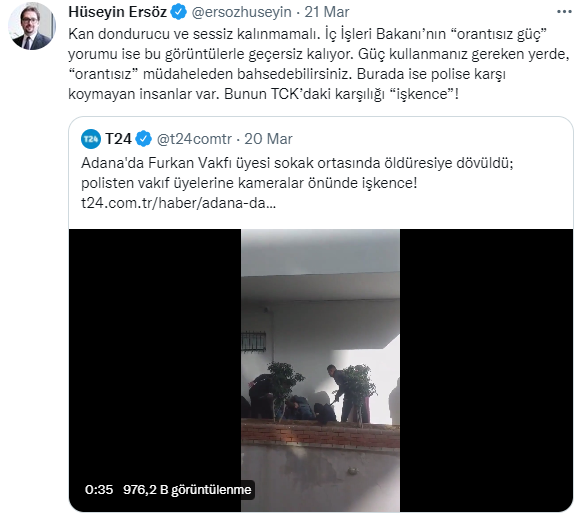
Task: Open the @t24comtr handle
Action: coord(194,139)
